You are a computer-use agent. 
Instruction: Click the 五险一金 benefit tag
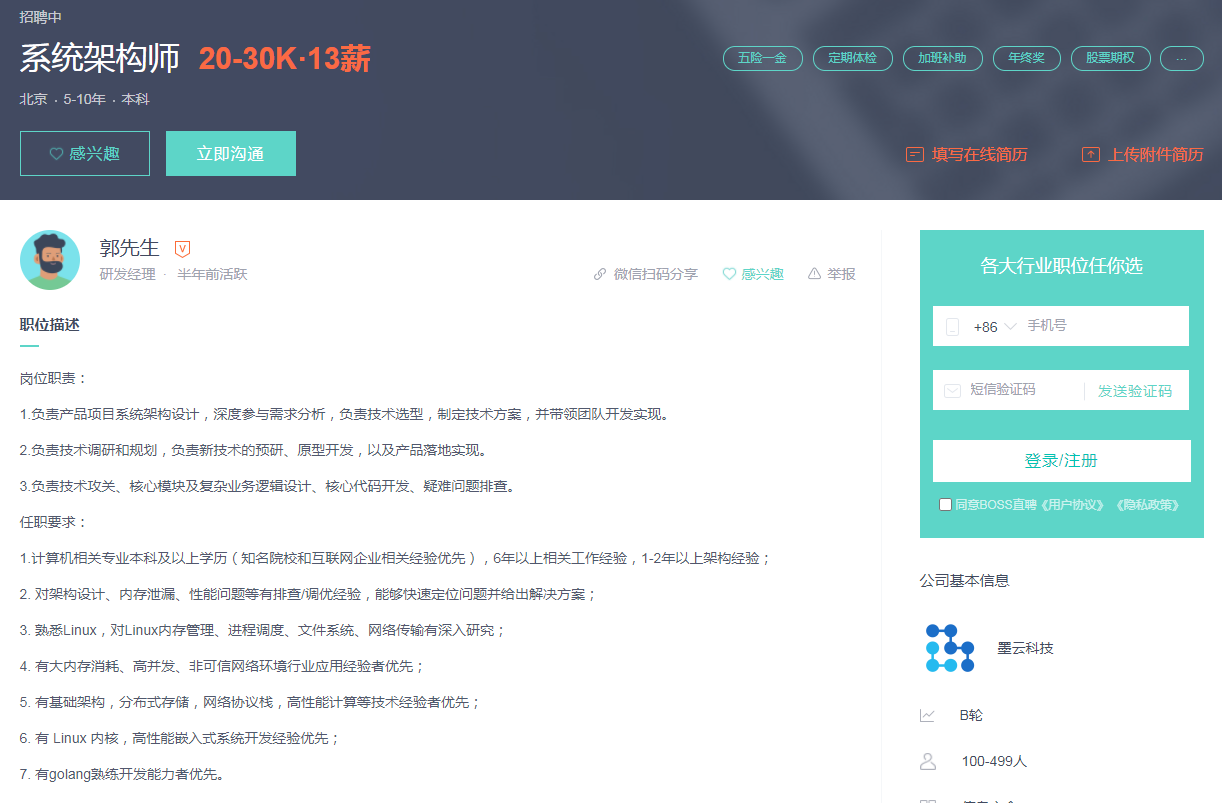click(762, 58)
